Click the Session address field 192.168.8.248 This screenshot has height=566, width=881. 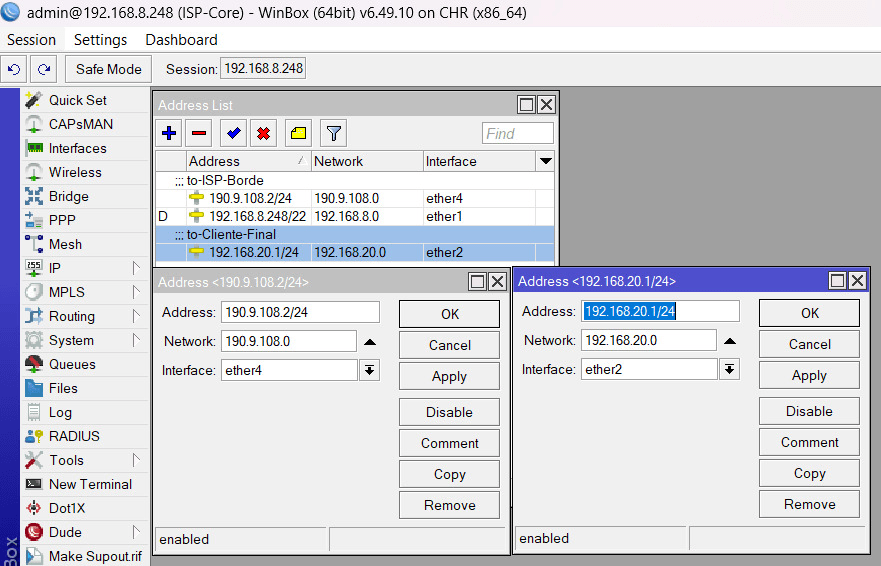(263, 69)
